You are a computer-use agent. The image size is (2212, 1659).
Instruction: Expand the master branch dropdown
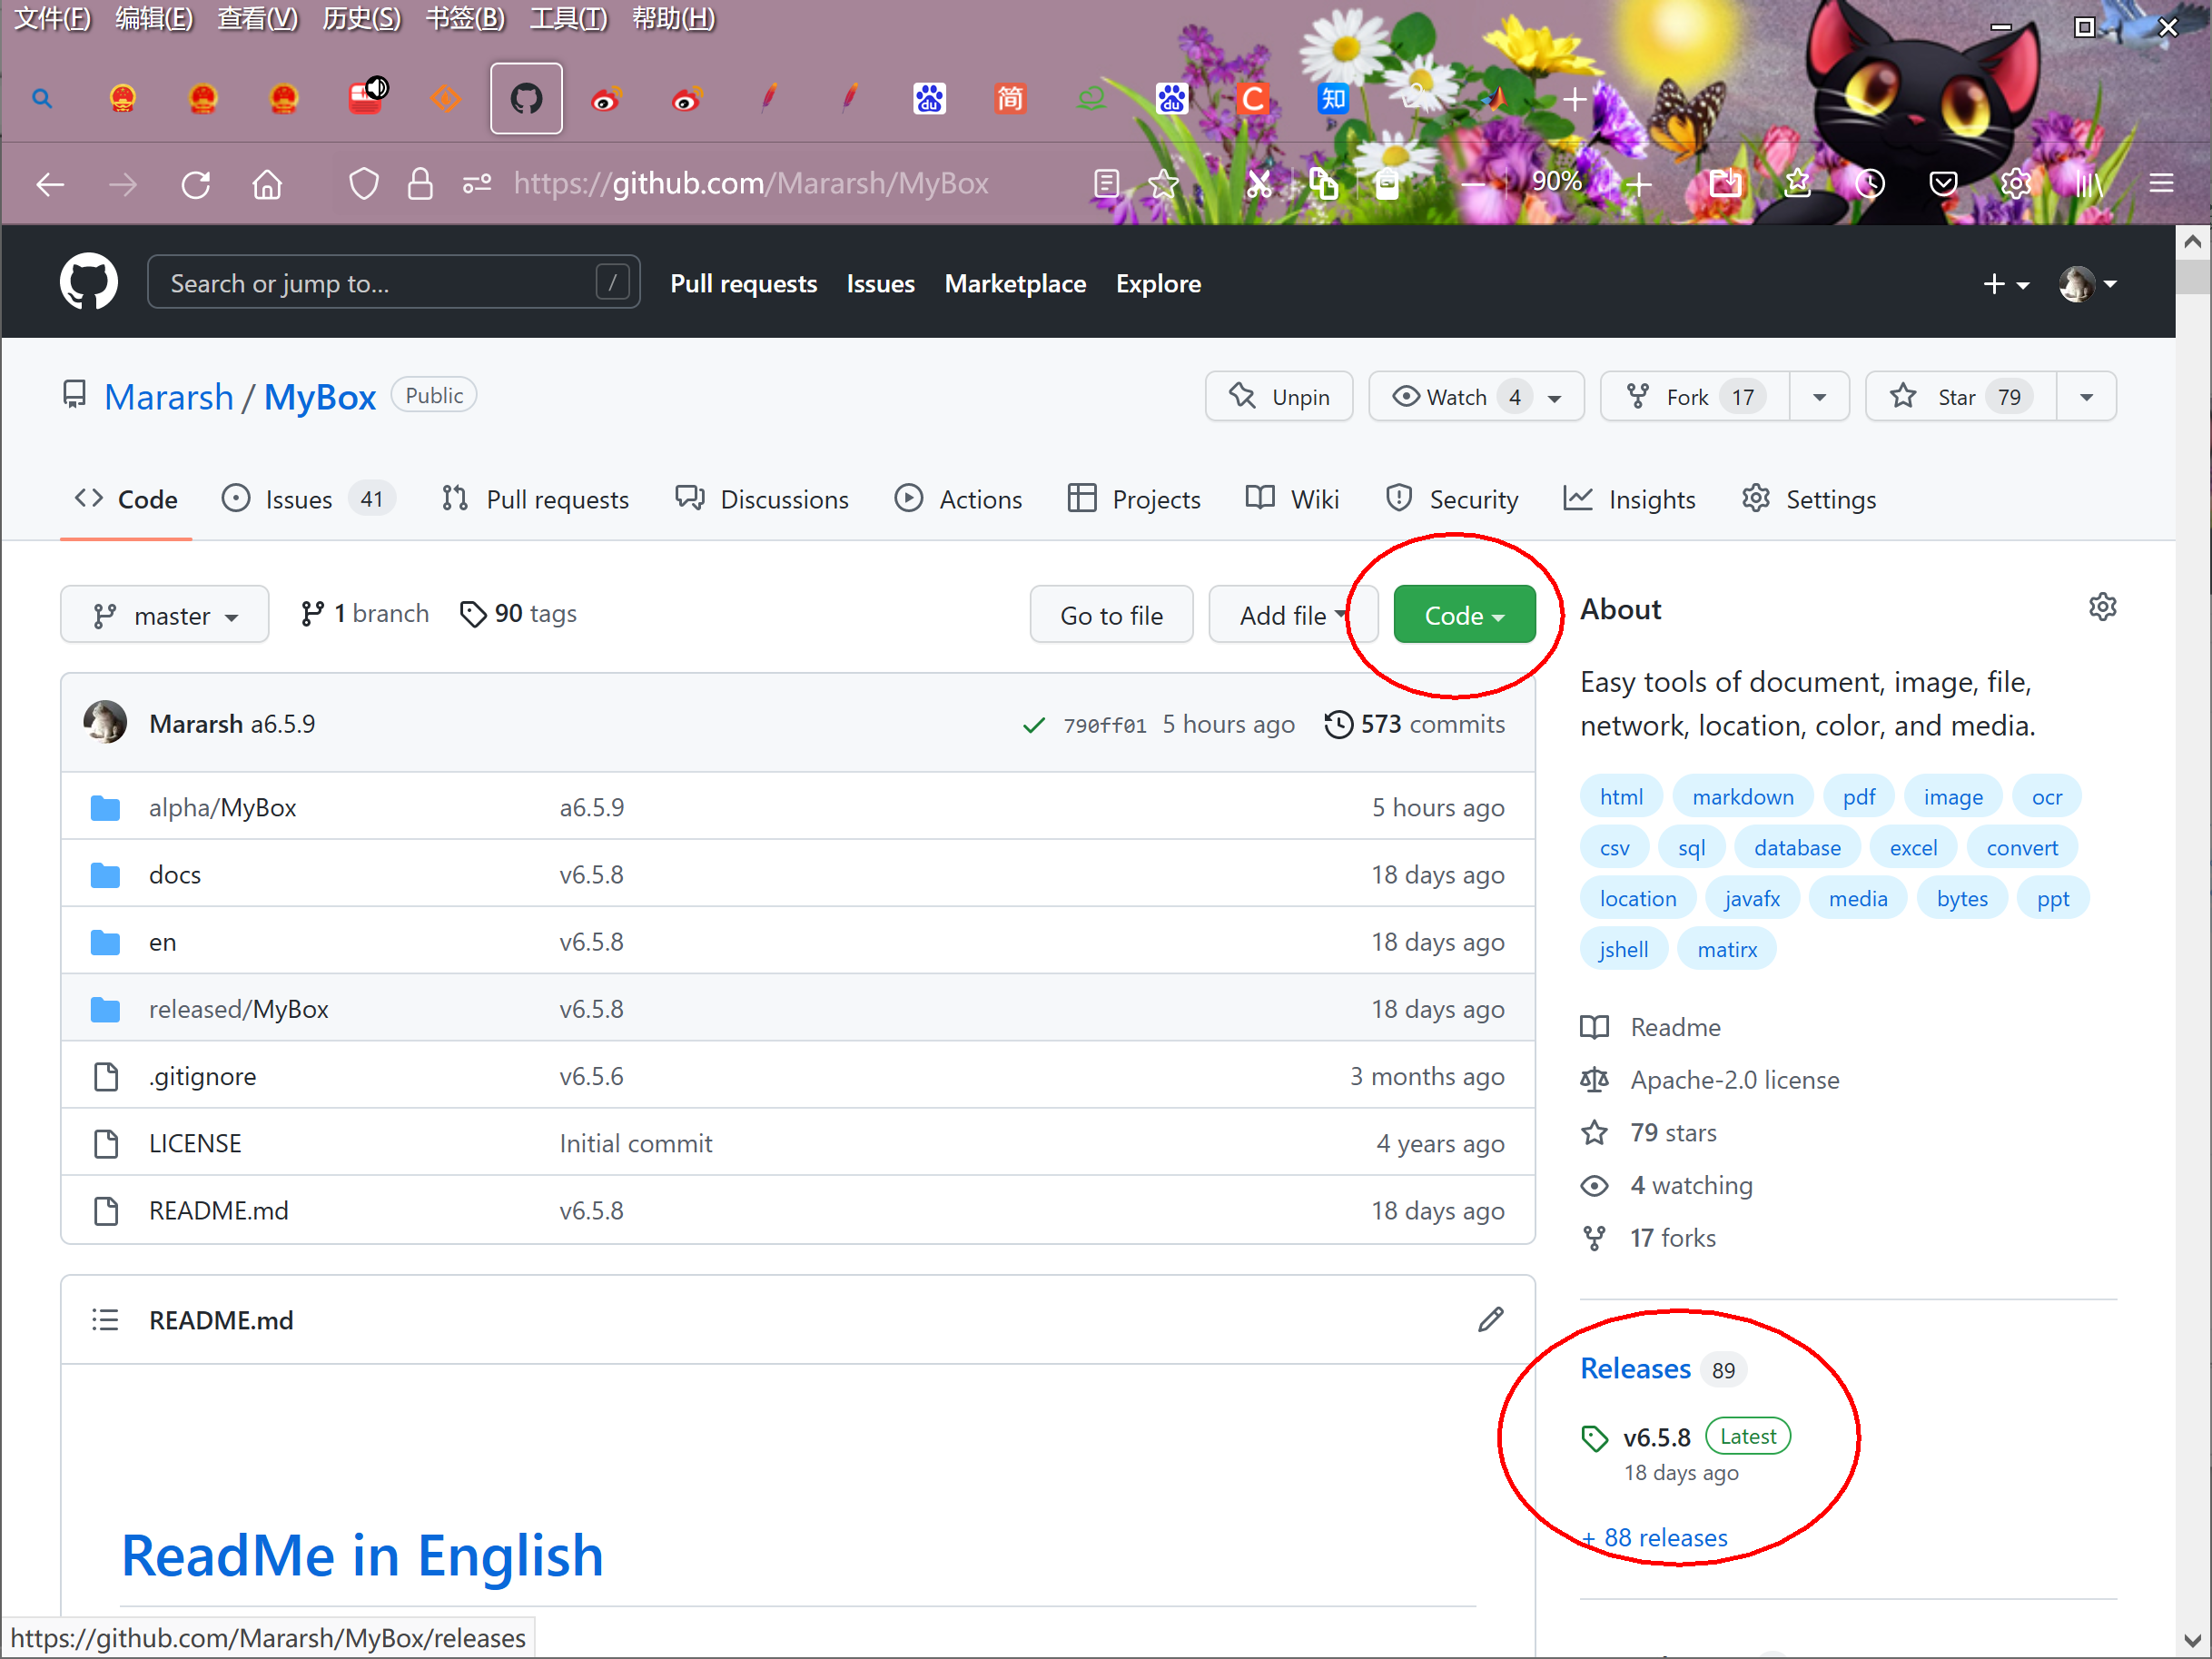click(165, 615)
